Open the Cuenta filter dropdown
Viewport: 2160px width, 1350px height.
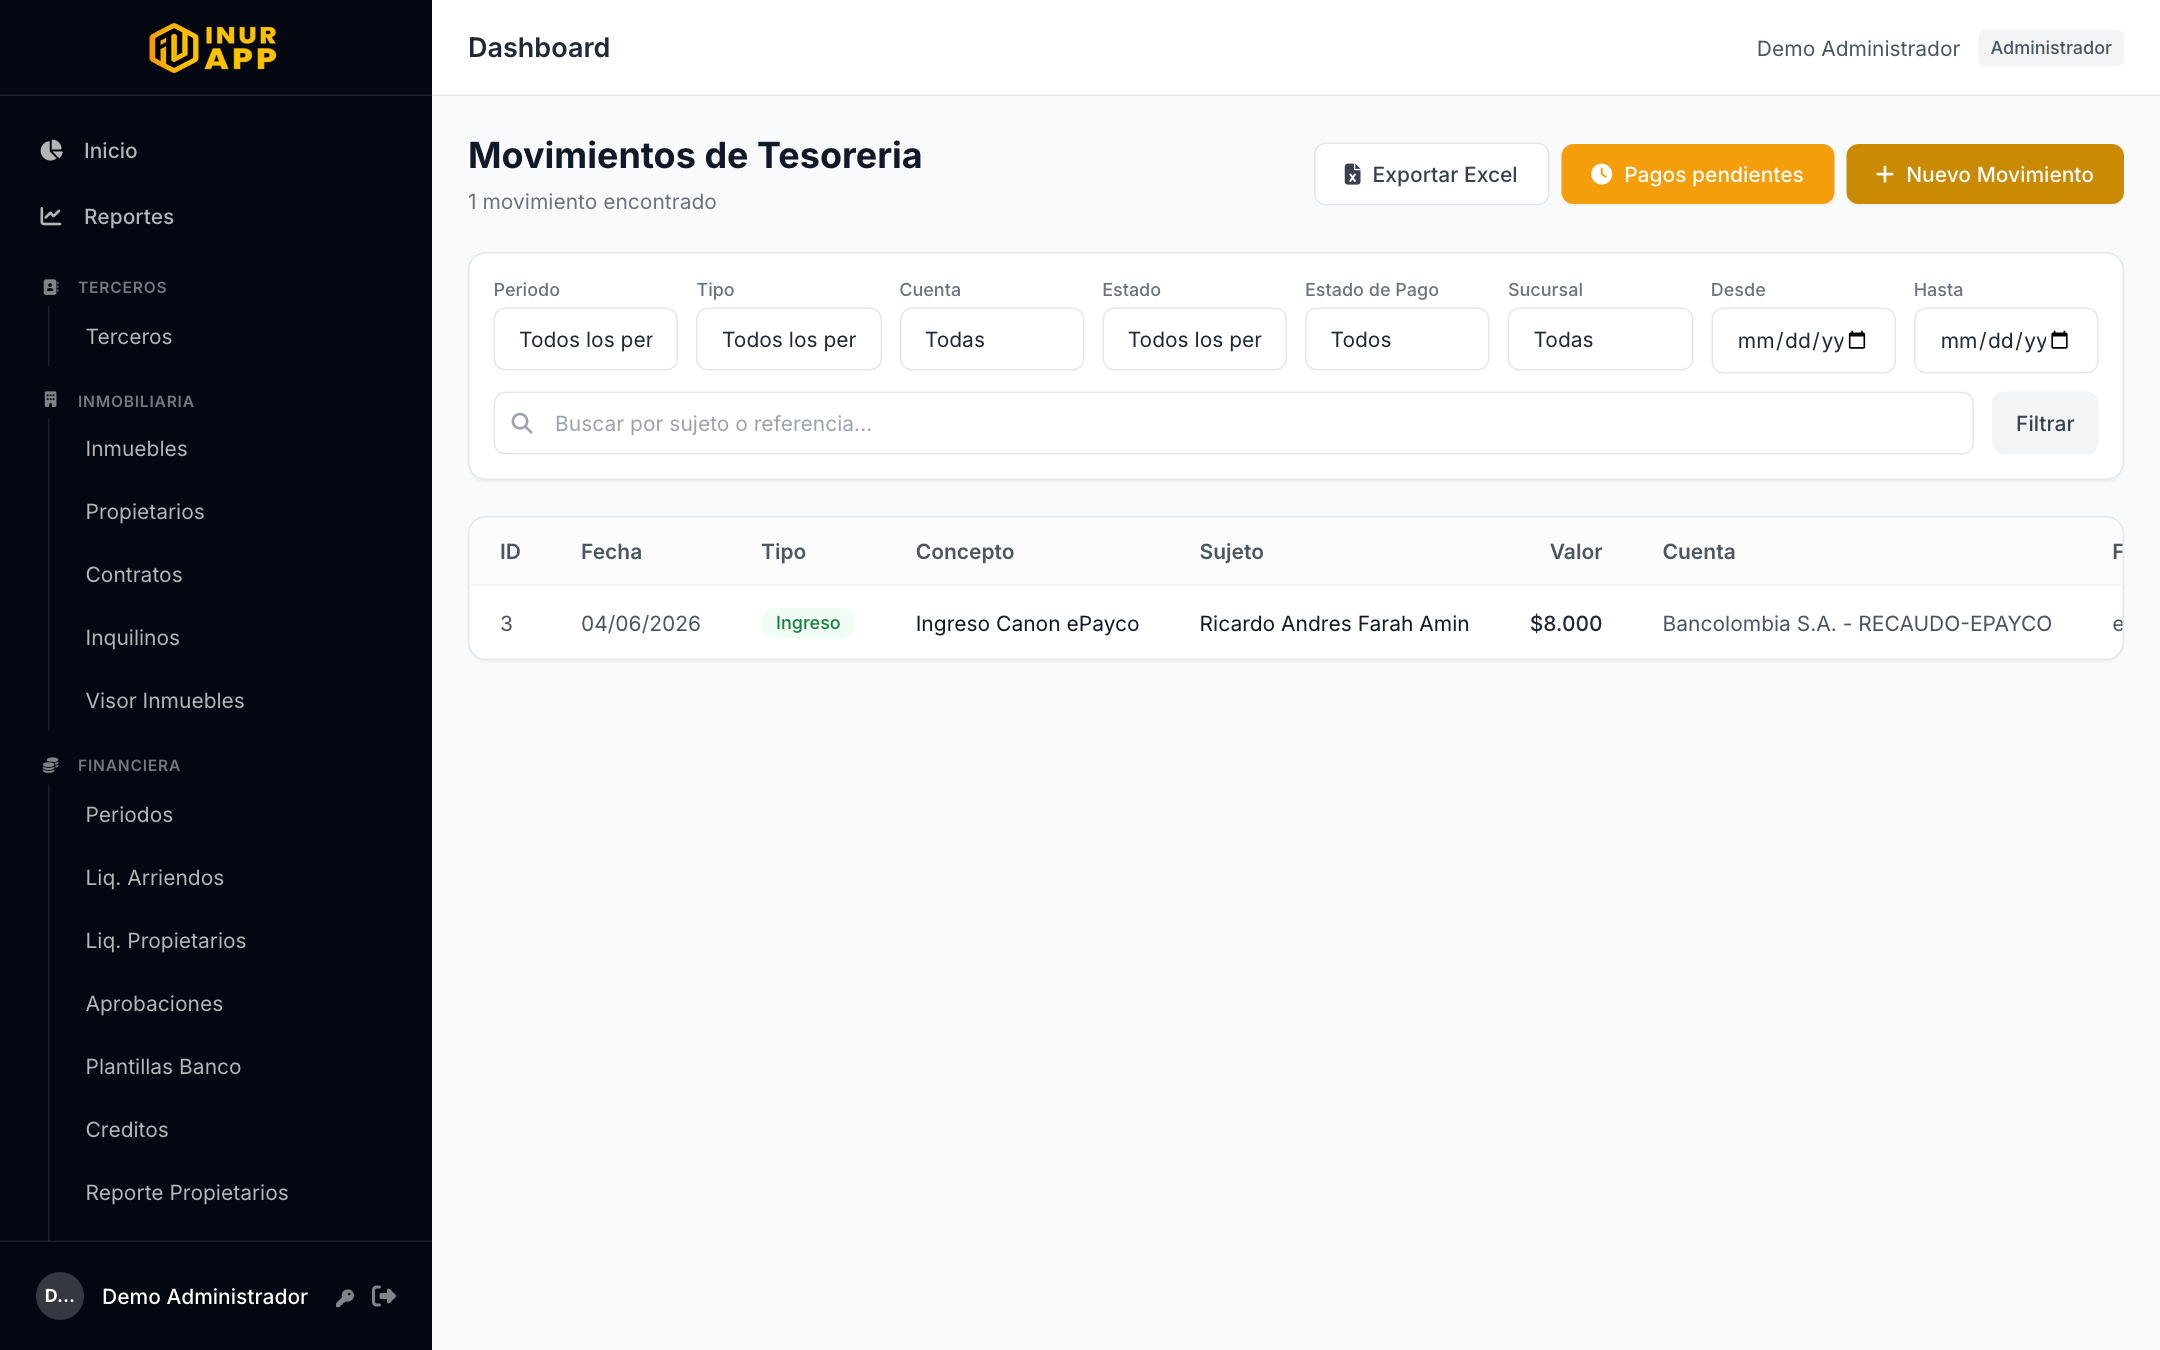pyautogui.click(x=992, y=340)
